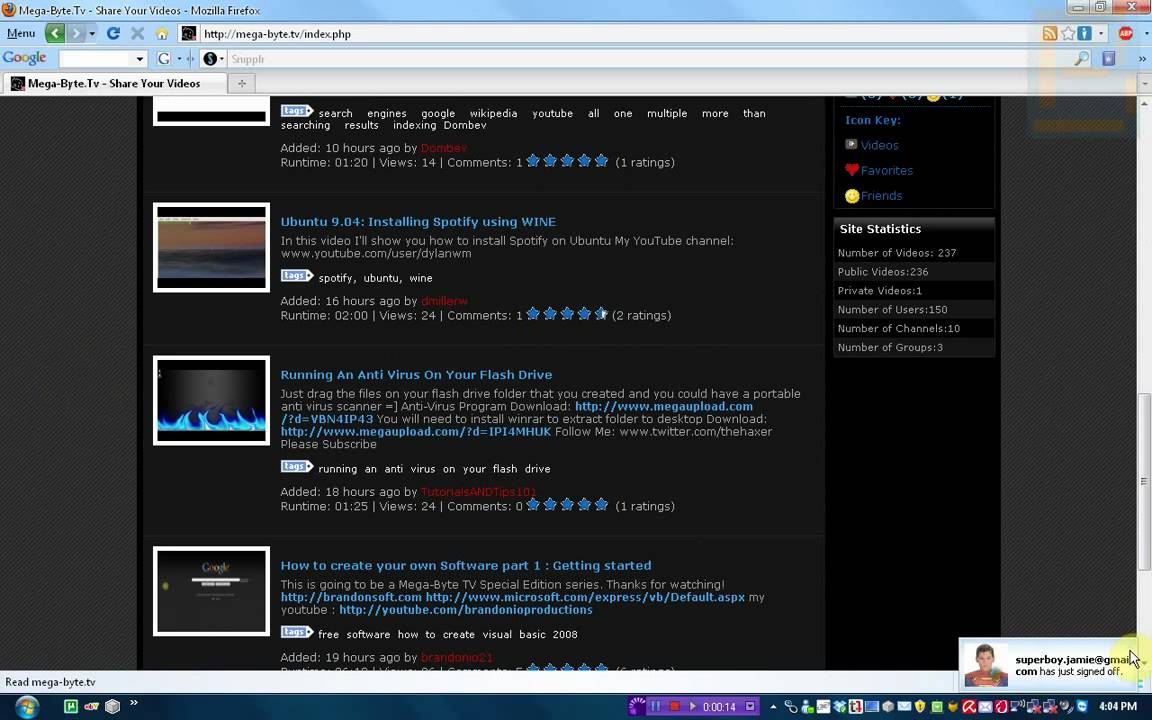Expand the toolbar overflow chevron
The width and height of the screenshot is (1152, 720).
pyautogui.click(x=1142, y=59)
